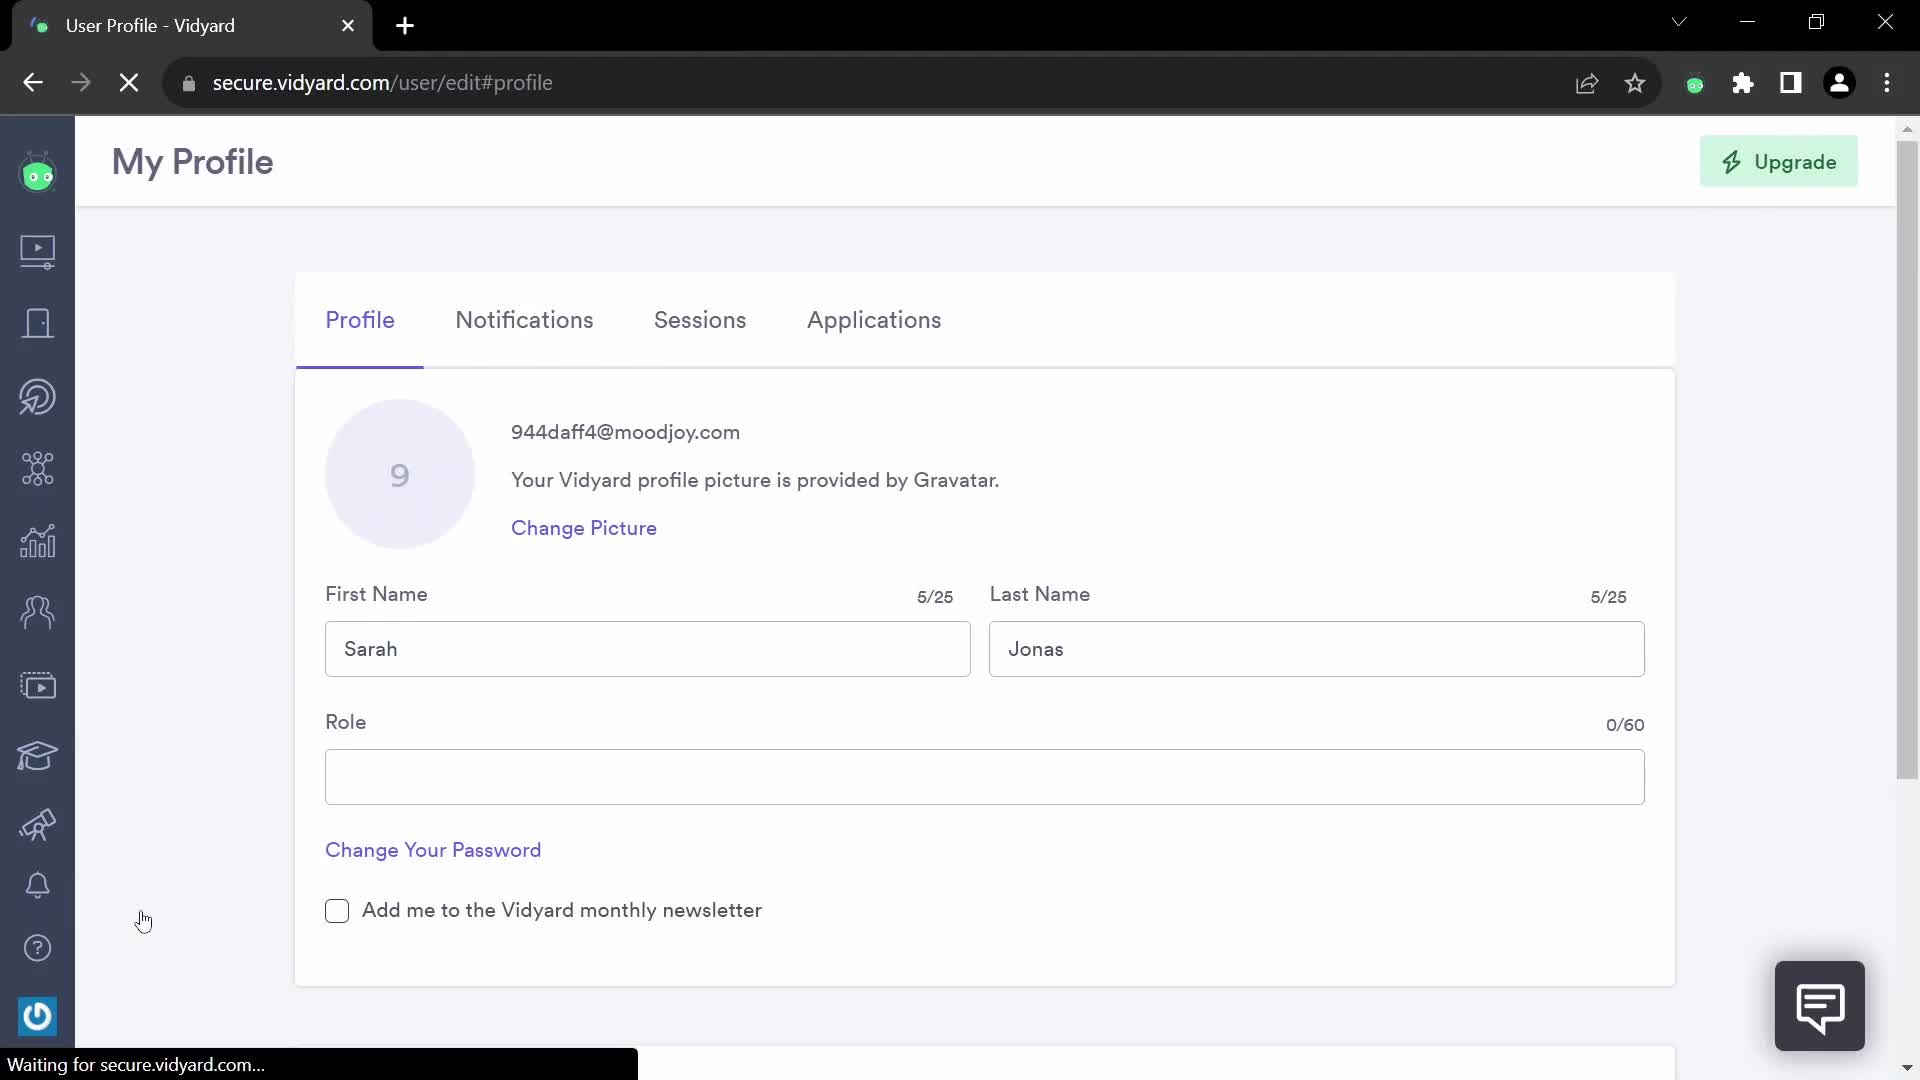Click the First Name input field
This screenshot has width=1920, height=1080.
click(647, 649)
